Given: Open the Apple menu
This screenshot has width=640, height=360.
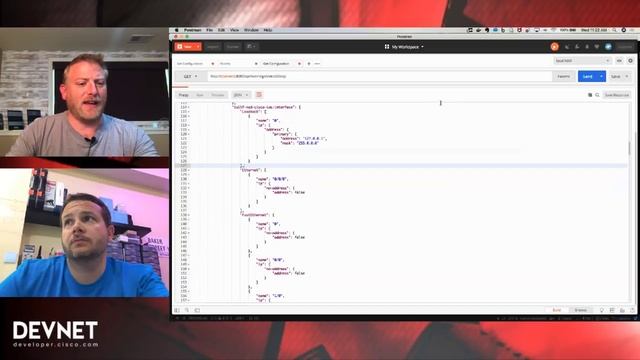Looking at the screenshot, I should [x=177, y=30].
